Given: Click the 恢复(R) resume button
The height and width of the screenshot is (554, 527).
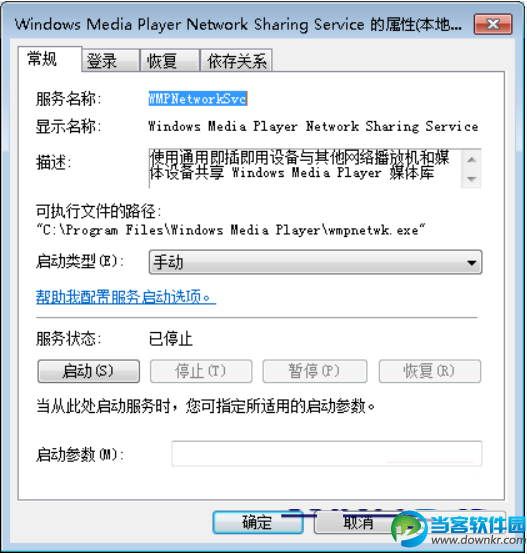Looking at the screenshot, I should tap(430, 371).
